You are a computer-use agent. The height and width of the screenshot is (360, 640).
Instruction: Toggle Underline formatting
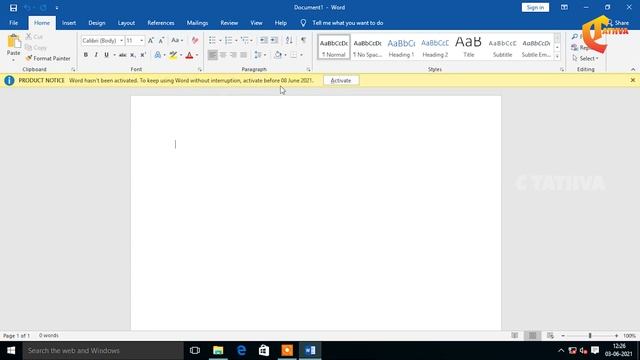tap(106, 55)
